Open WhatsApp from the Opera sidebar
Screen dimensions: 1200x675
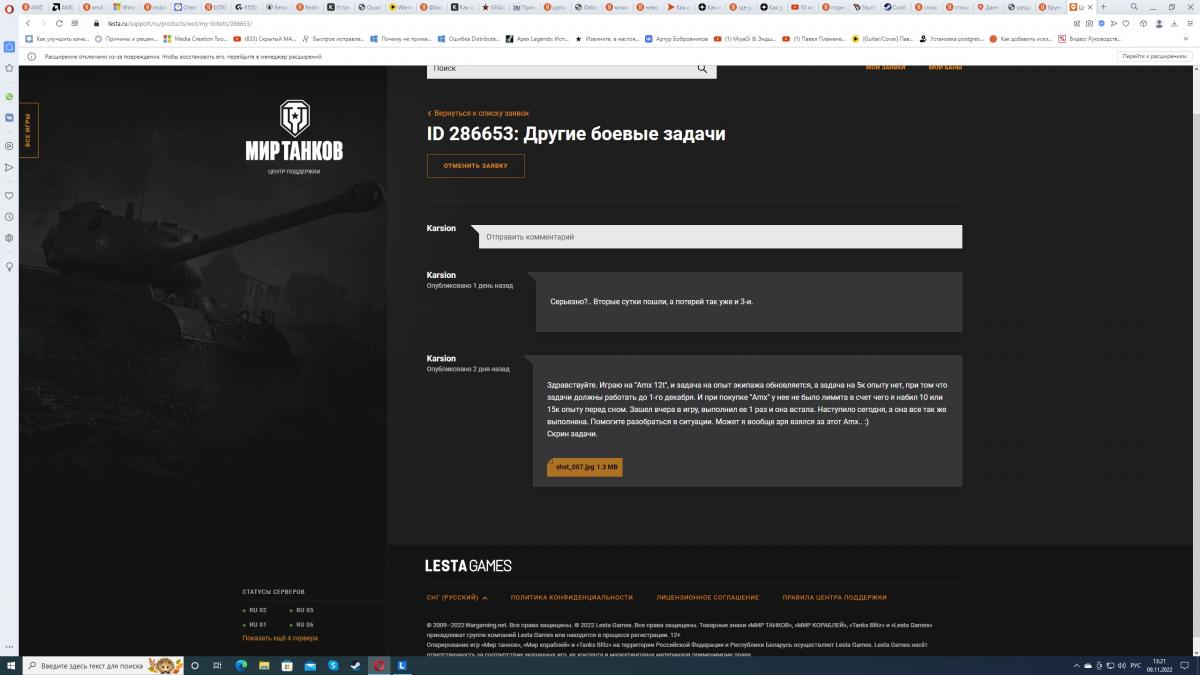(x=9, y=97)
